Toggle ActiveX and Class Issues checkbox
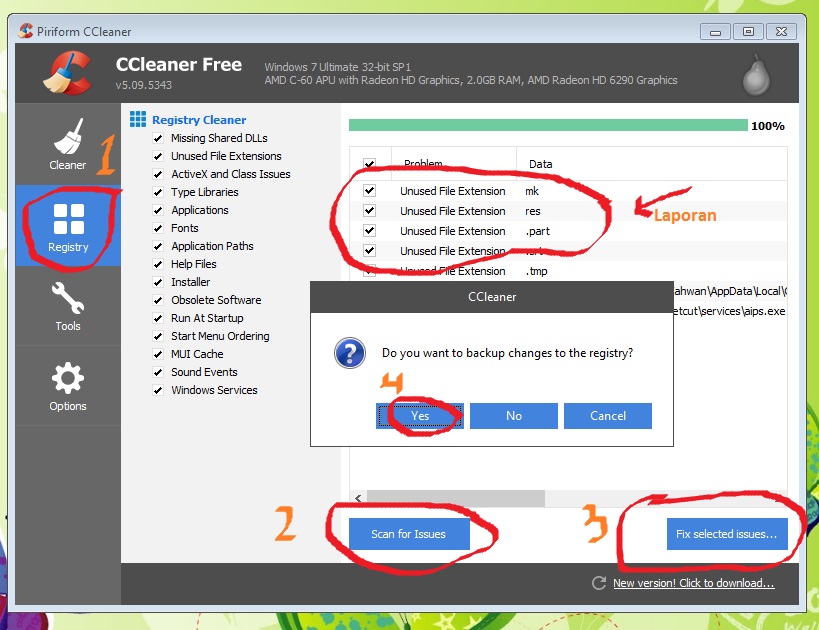Screen dimensions: 819x630 [158, 174]
